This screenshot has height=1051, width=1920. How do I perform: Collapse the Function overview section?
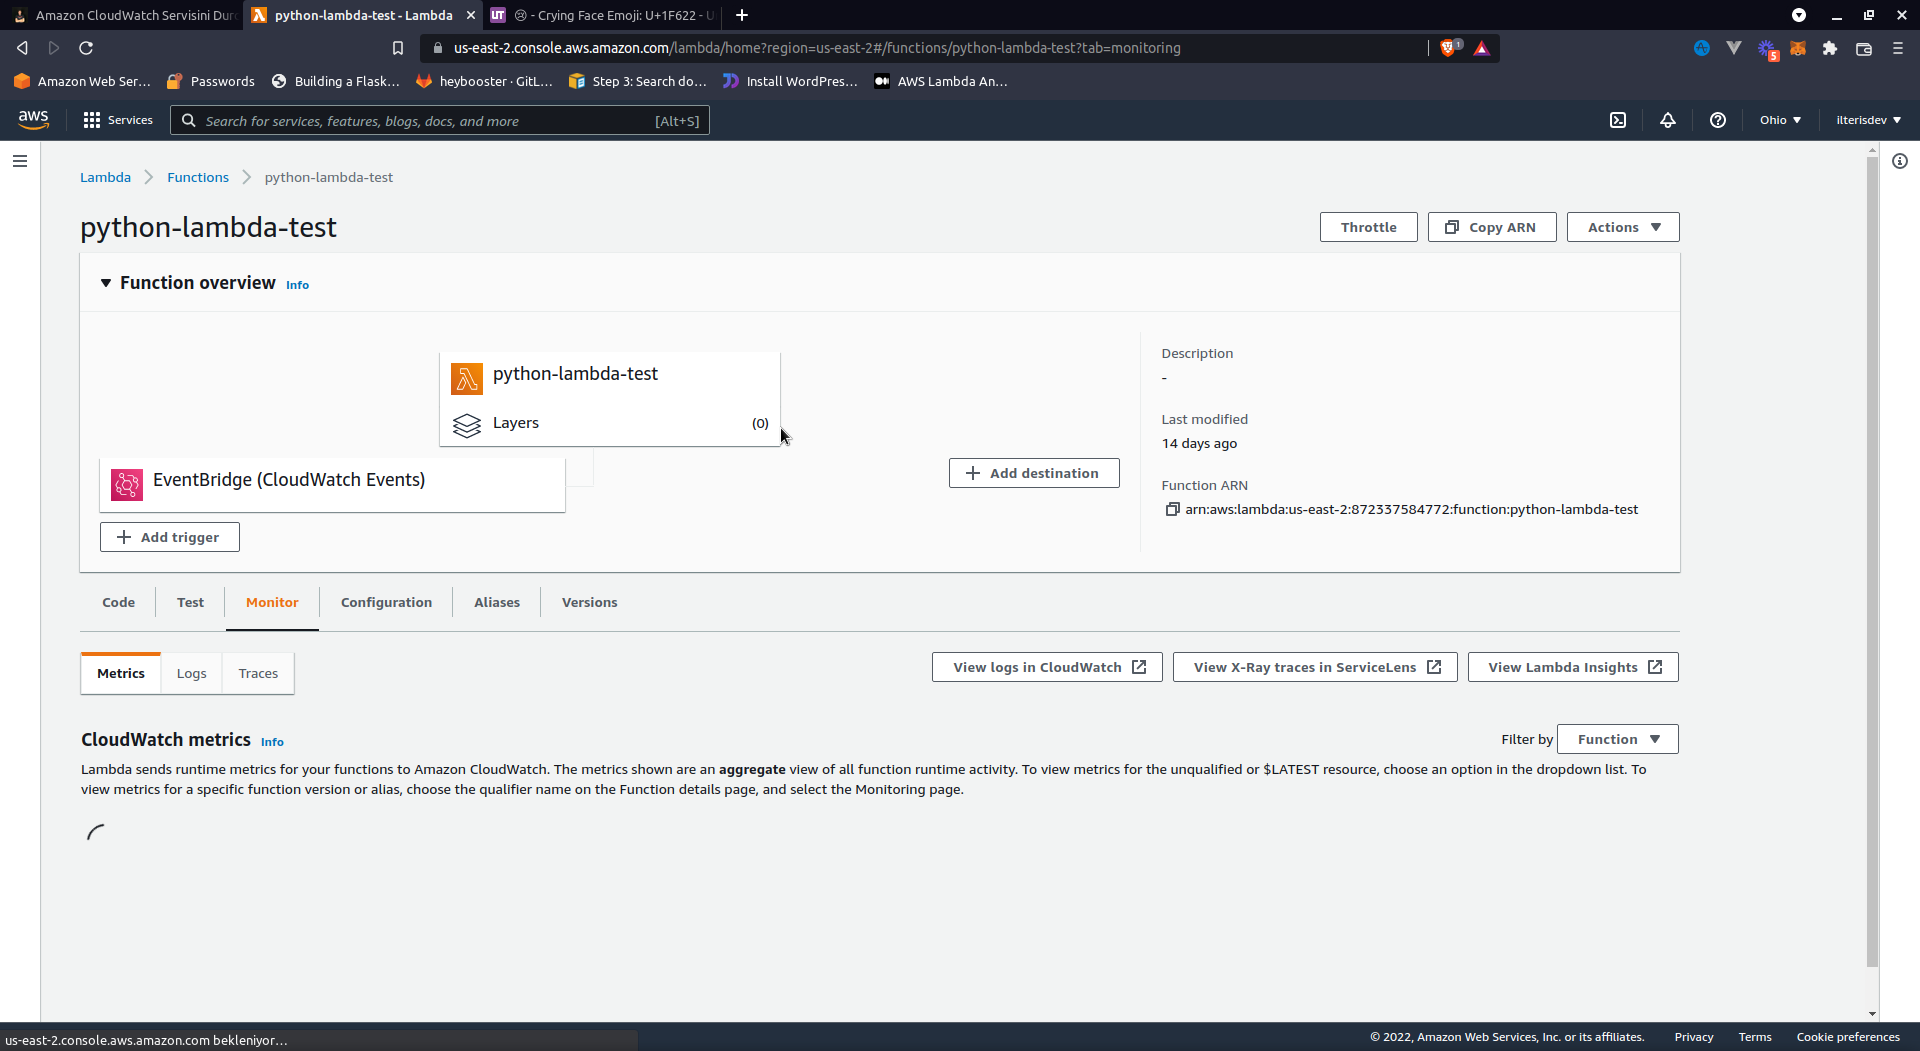(106, 283)
